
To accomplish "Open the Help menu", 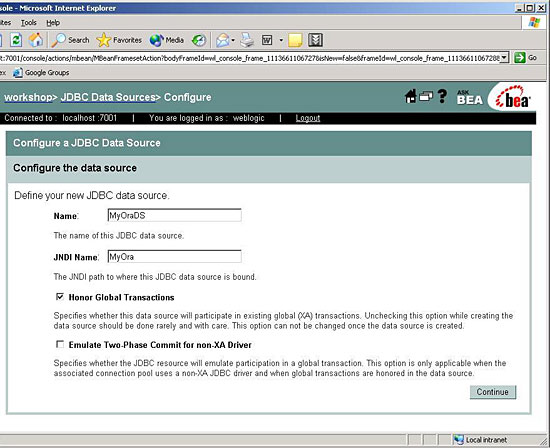I will (x=53, y=23).
